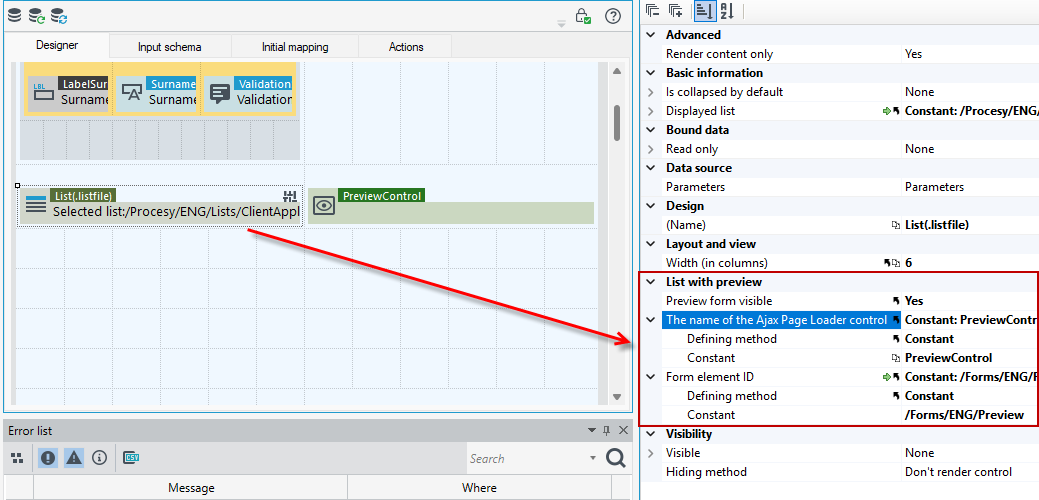Open the Search field dropdown arrow
Screen dimensions: 1039x500
[x=592, y=458]
